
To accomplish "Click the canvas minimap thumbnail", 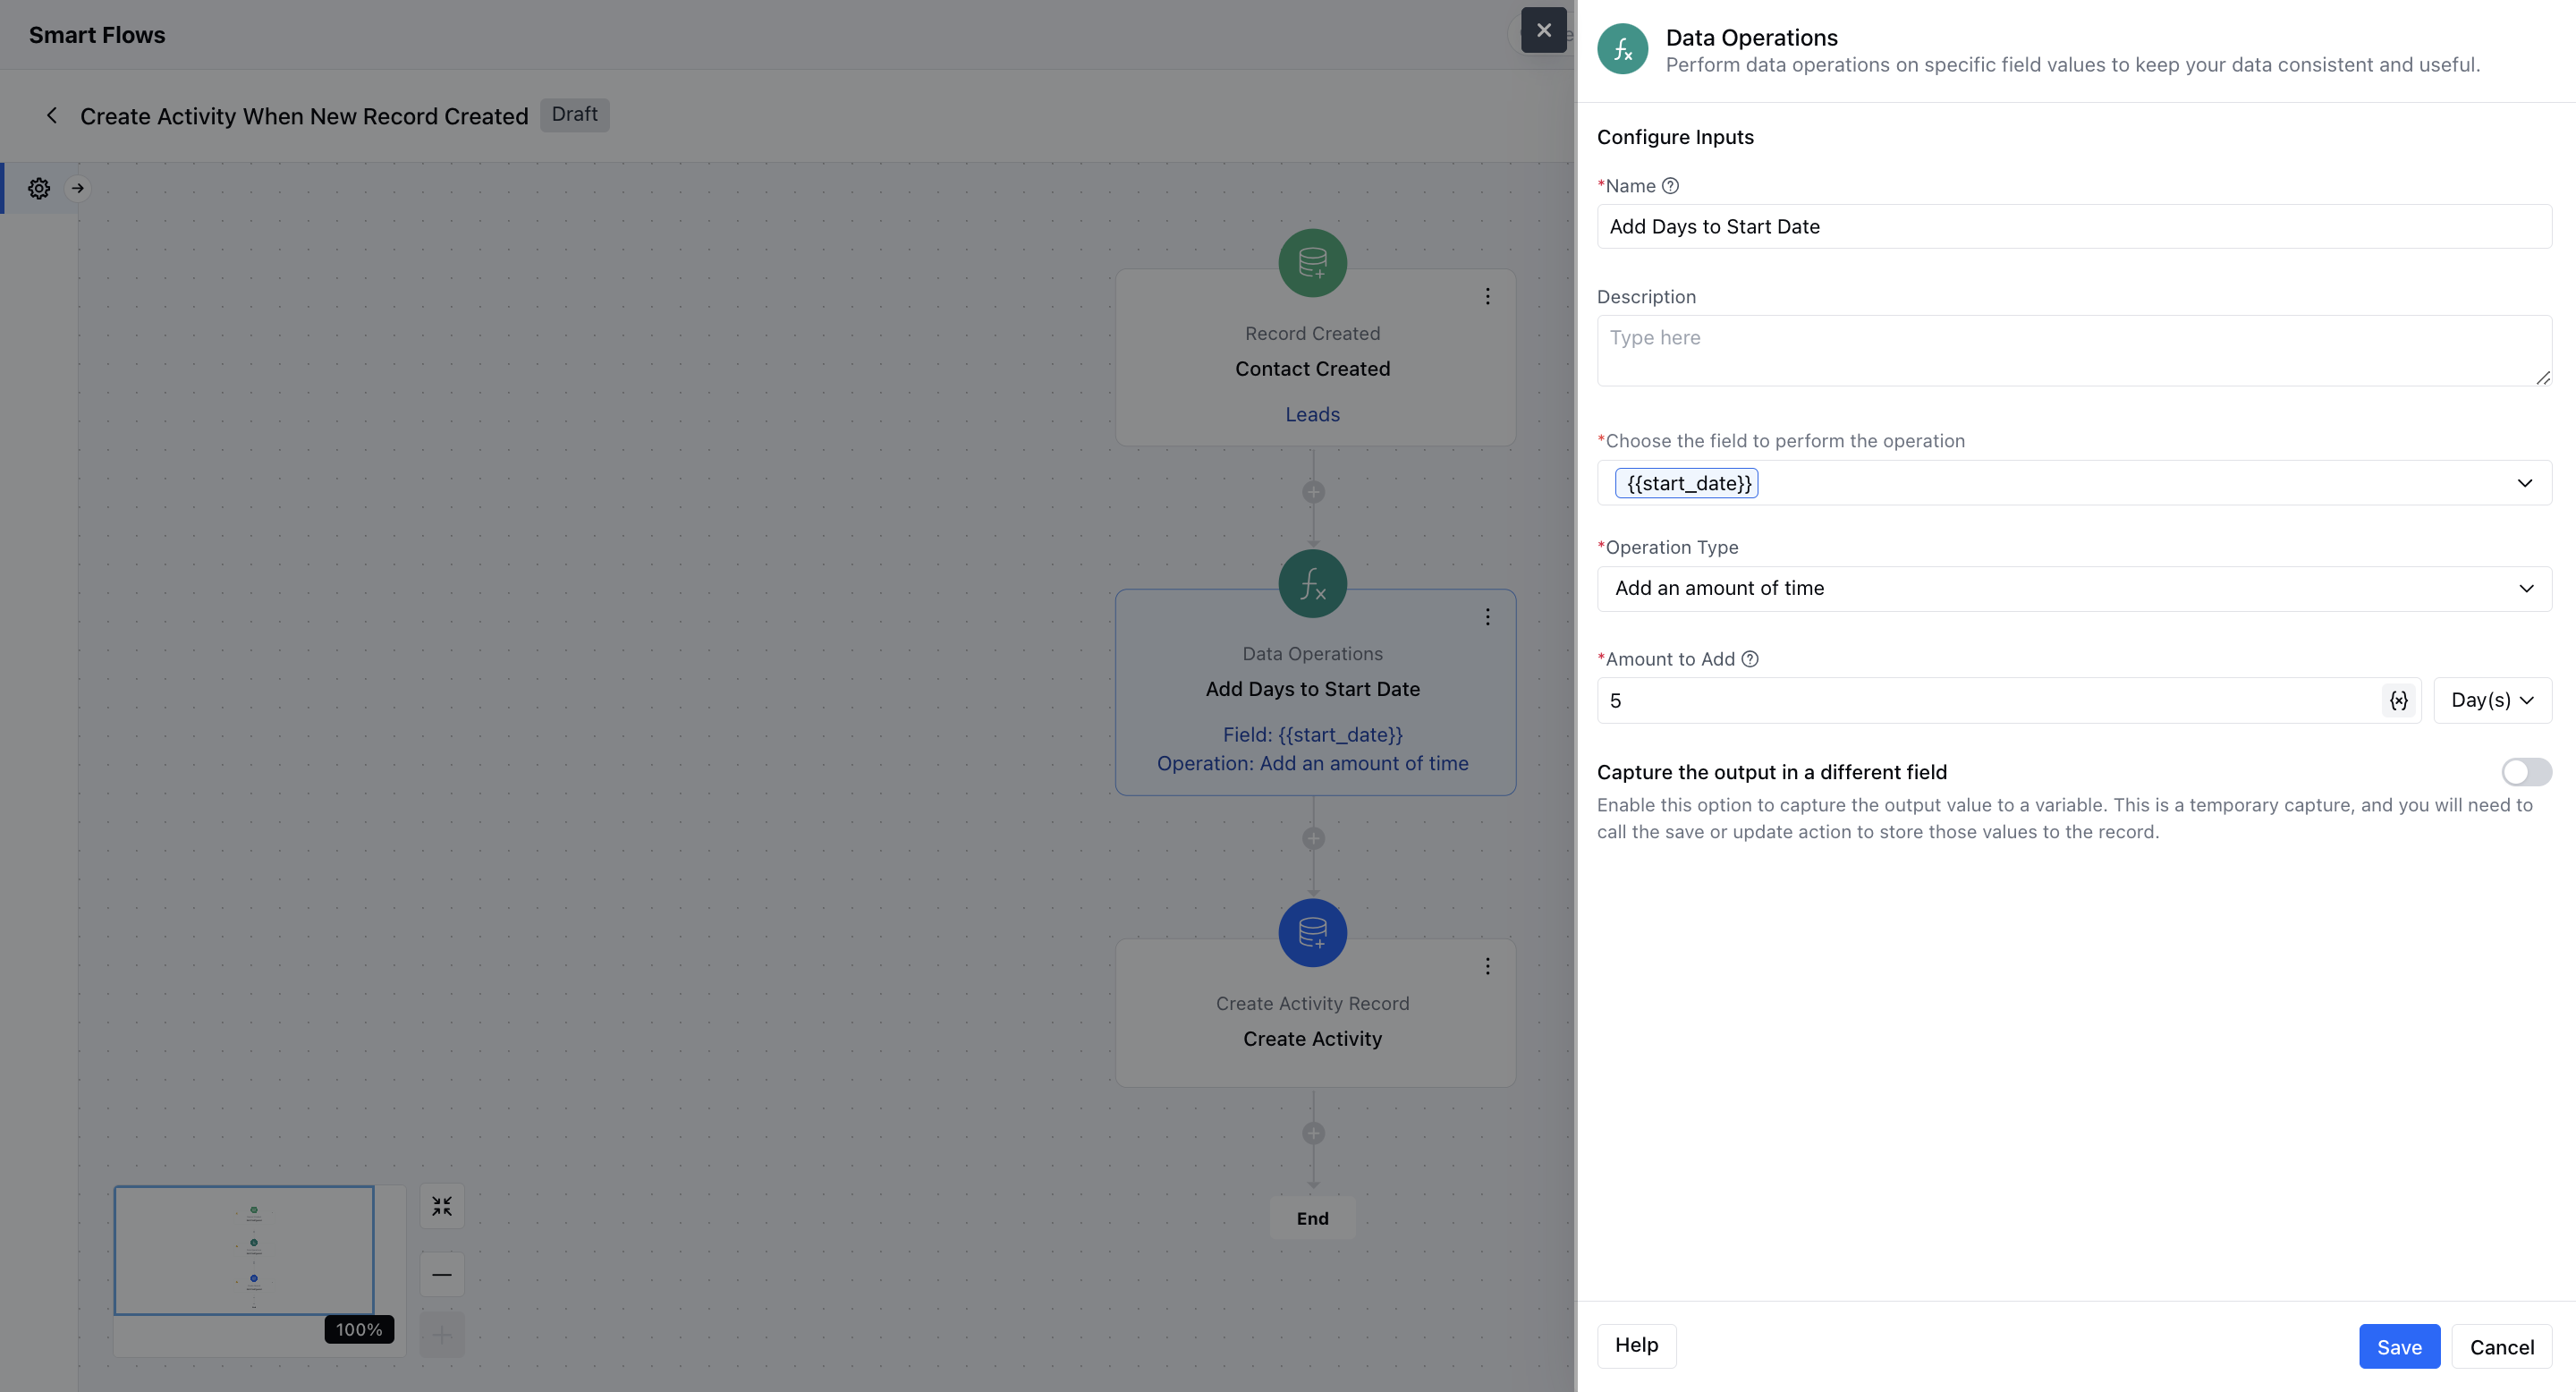I will [x=245, y=1250].
